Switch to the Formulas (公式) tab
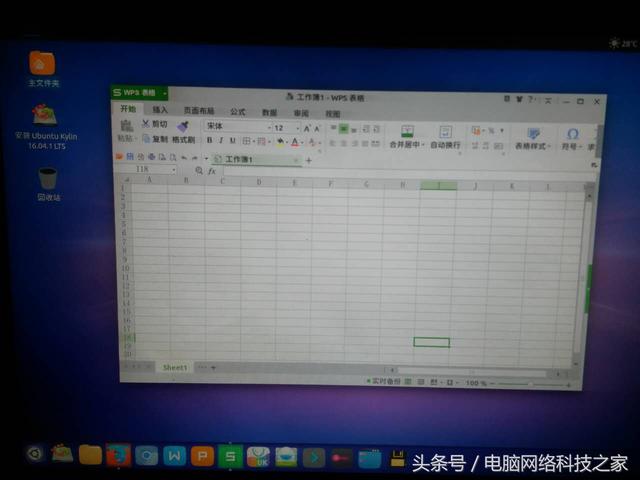 238,111
